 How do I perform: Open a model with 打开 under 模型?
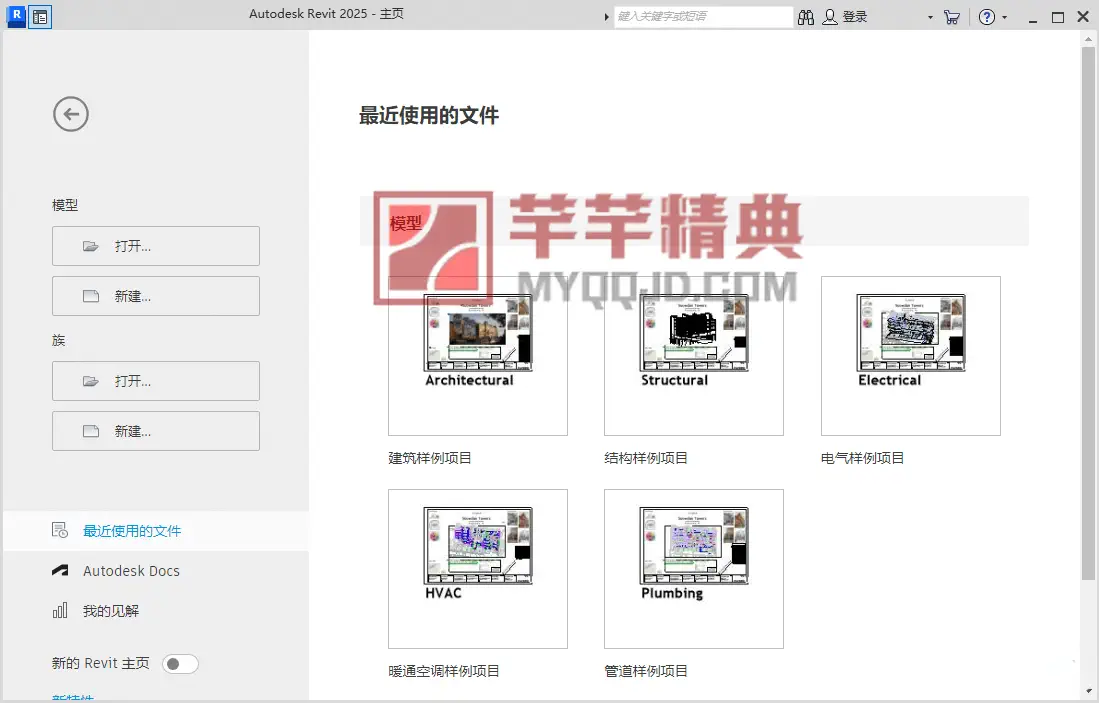tap(156, 246)
